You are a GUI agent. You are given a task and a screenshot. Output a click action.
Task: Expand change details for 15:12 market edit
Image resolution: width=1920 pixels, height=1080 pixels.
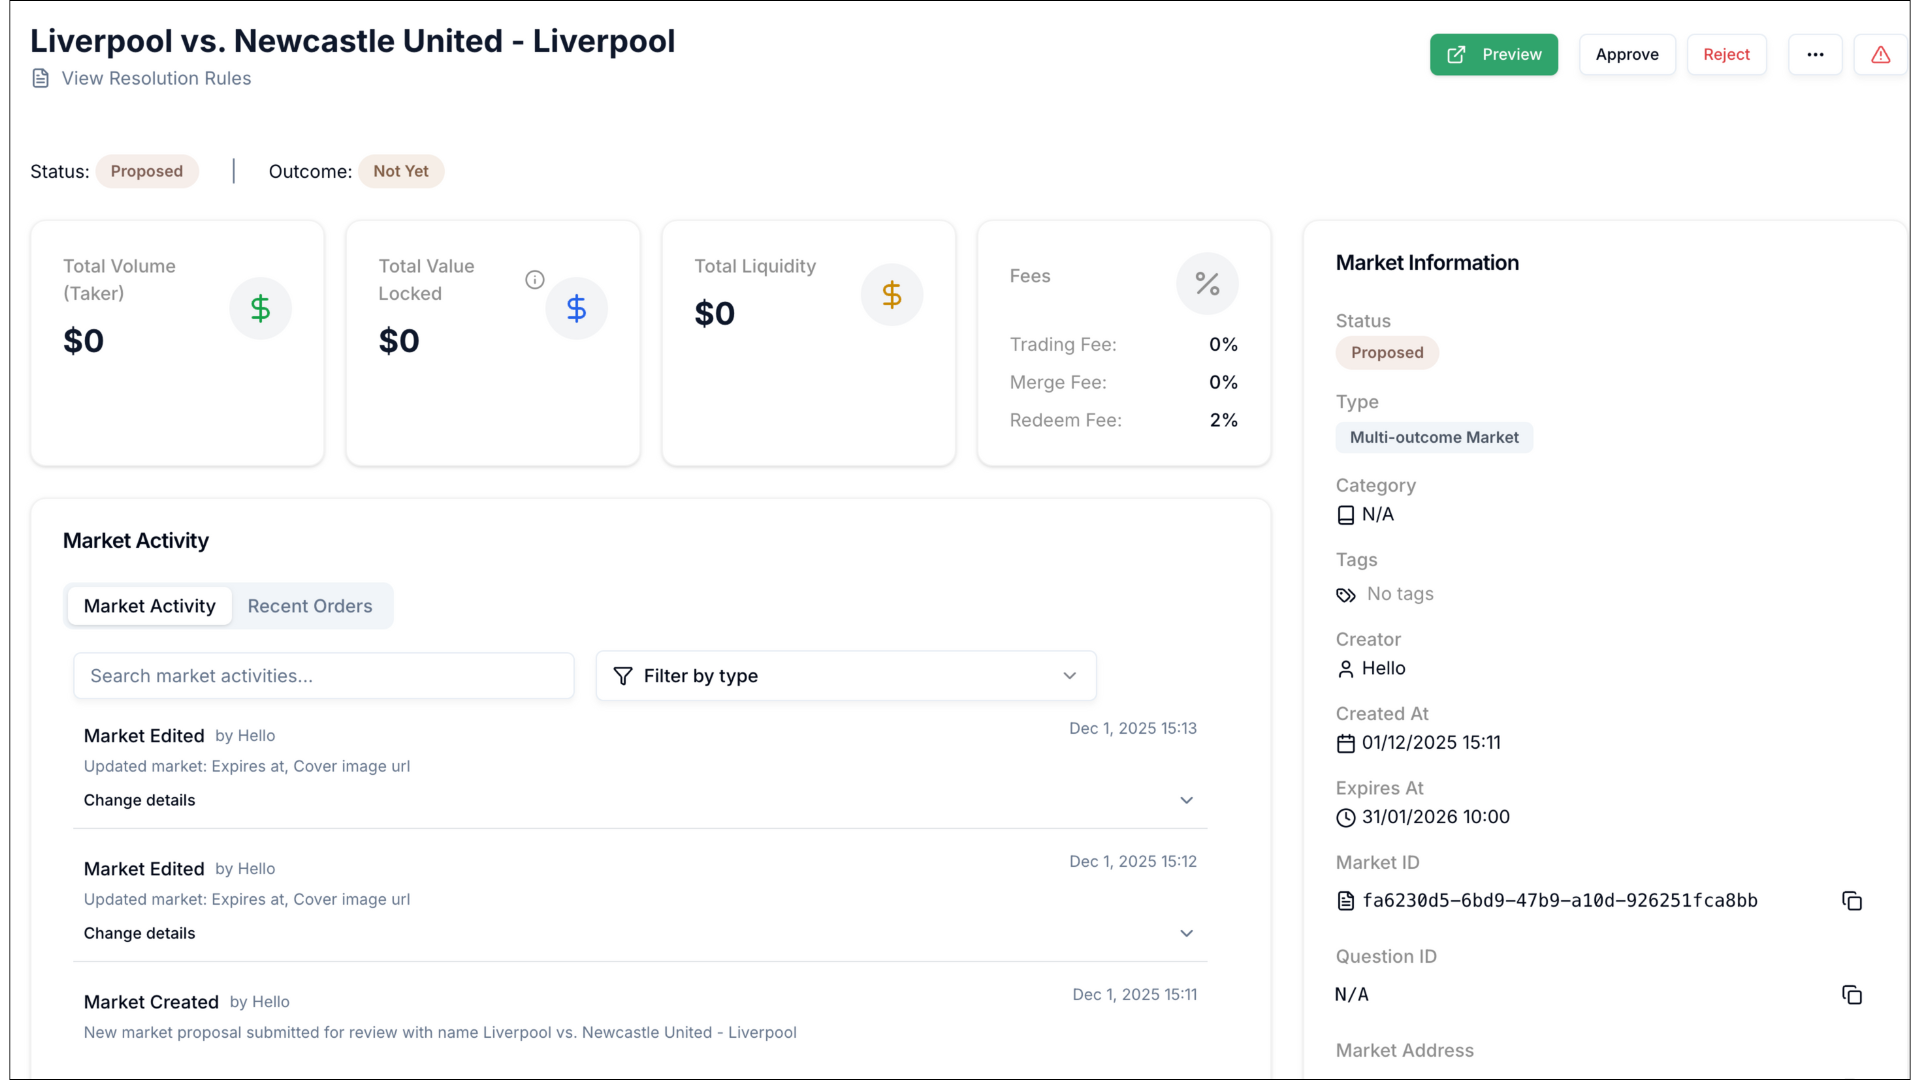[x=1186, y=933]
